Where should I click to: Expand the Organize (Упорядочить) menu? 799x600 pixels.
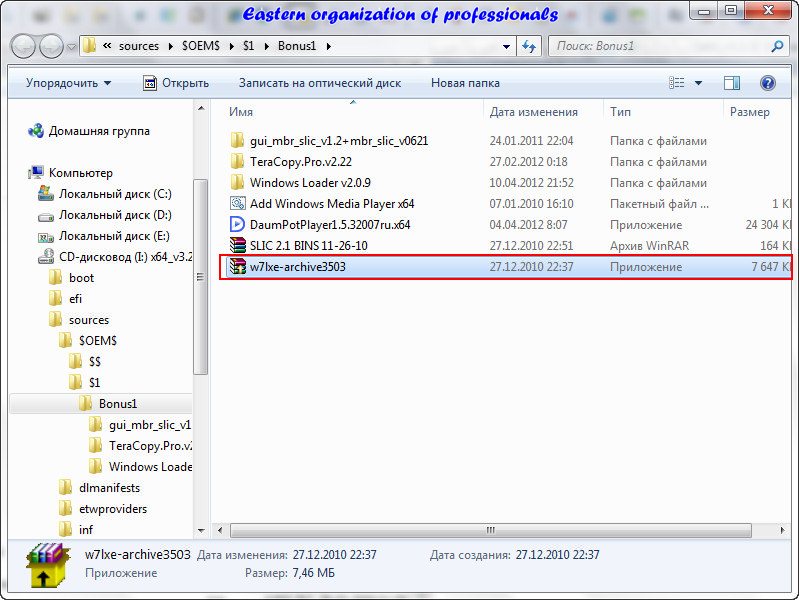click(x=68, y=83)
